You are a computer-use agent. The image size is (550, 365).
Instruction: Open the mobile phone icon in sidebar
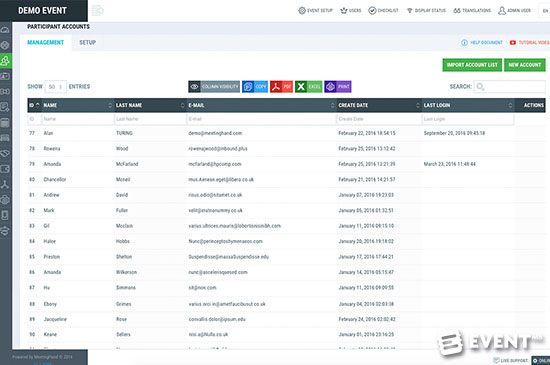(5, 215)
